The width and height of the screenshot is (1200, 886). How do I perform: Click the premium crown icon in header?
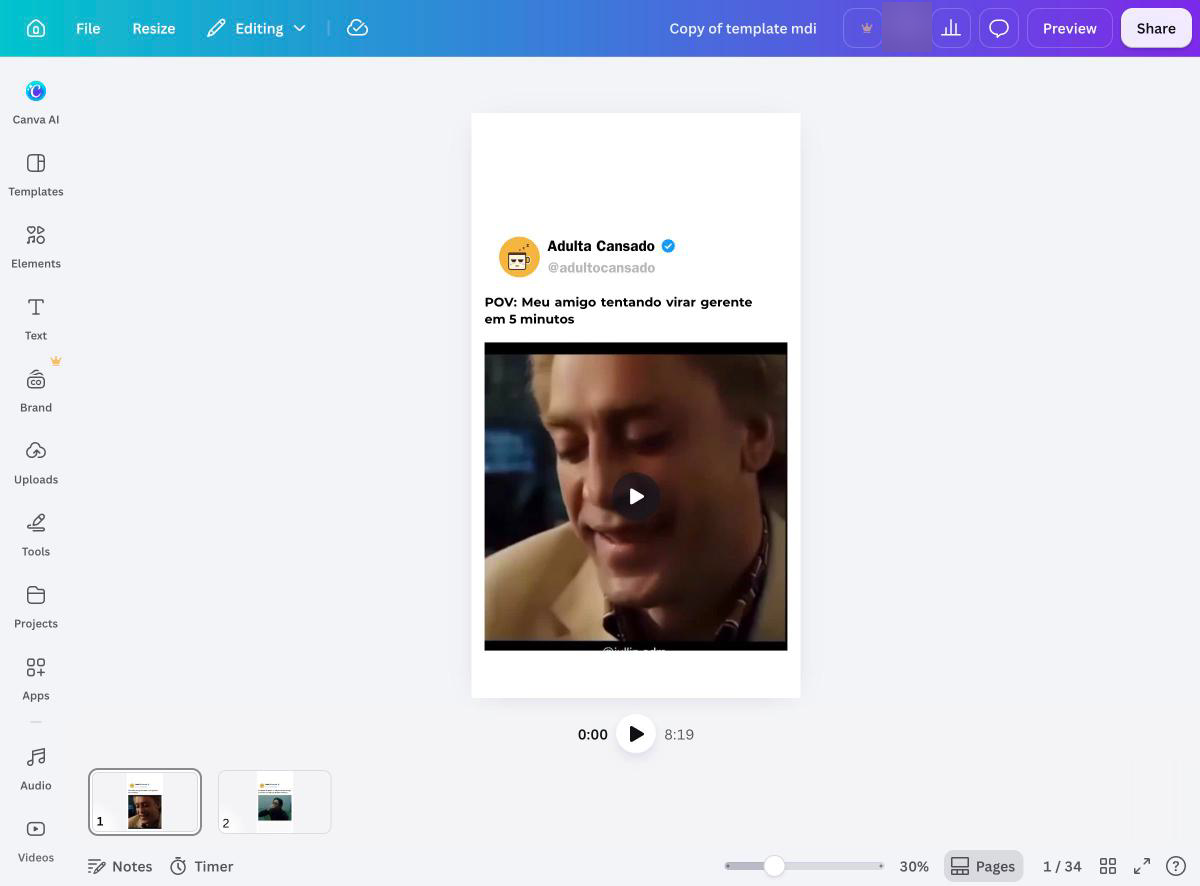[x=866, y=28]
